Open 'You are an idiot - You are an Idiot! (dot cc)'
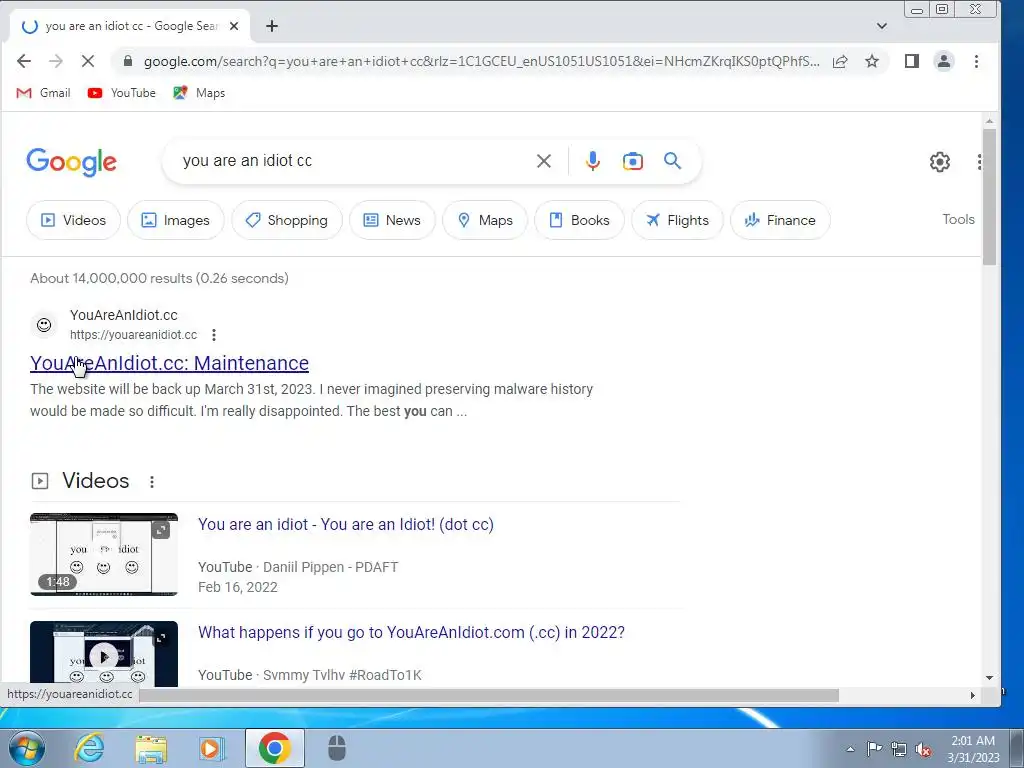The width and height of the screenshot is (1024, 768). [x=345, y=524]
